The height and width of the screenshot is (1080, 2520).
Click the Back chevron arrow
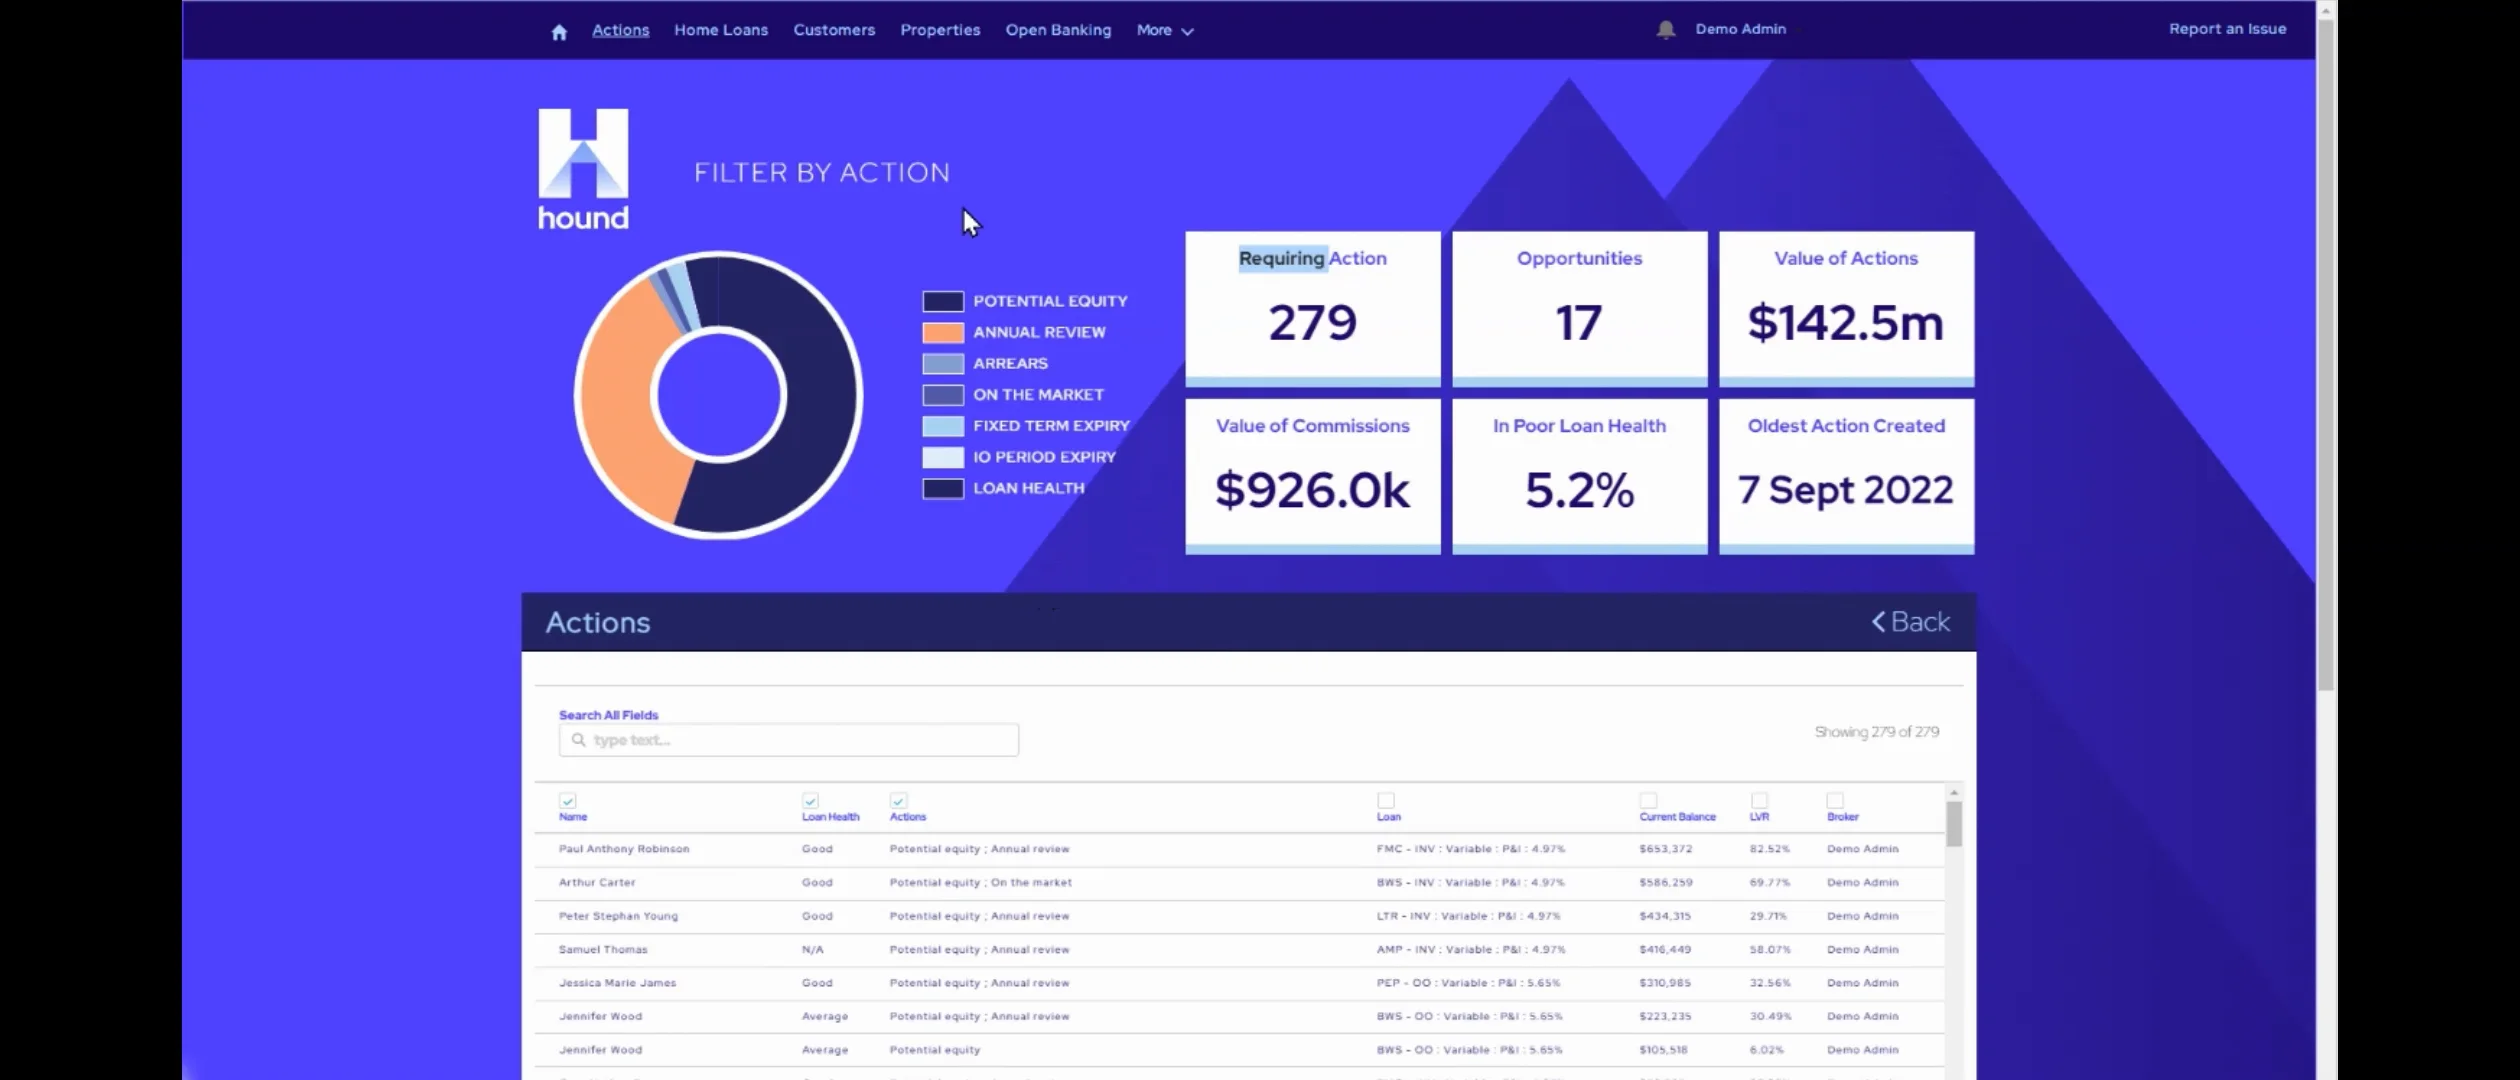coord(1878,622)
